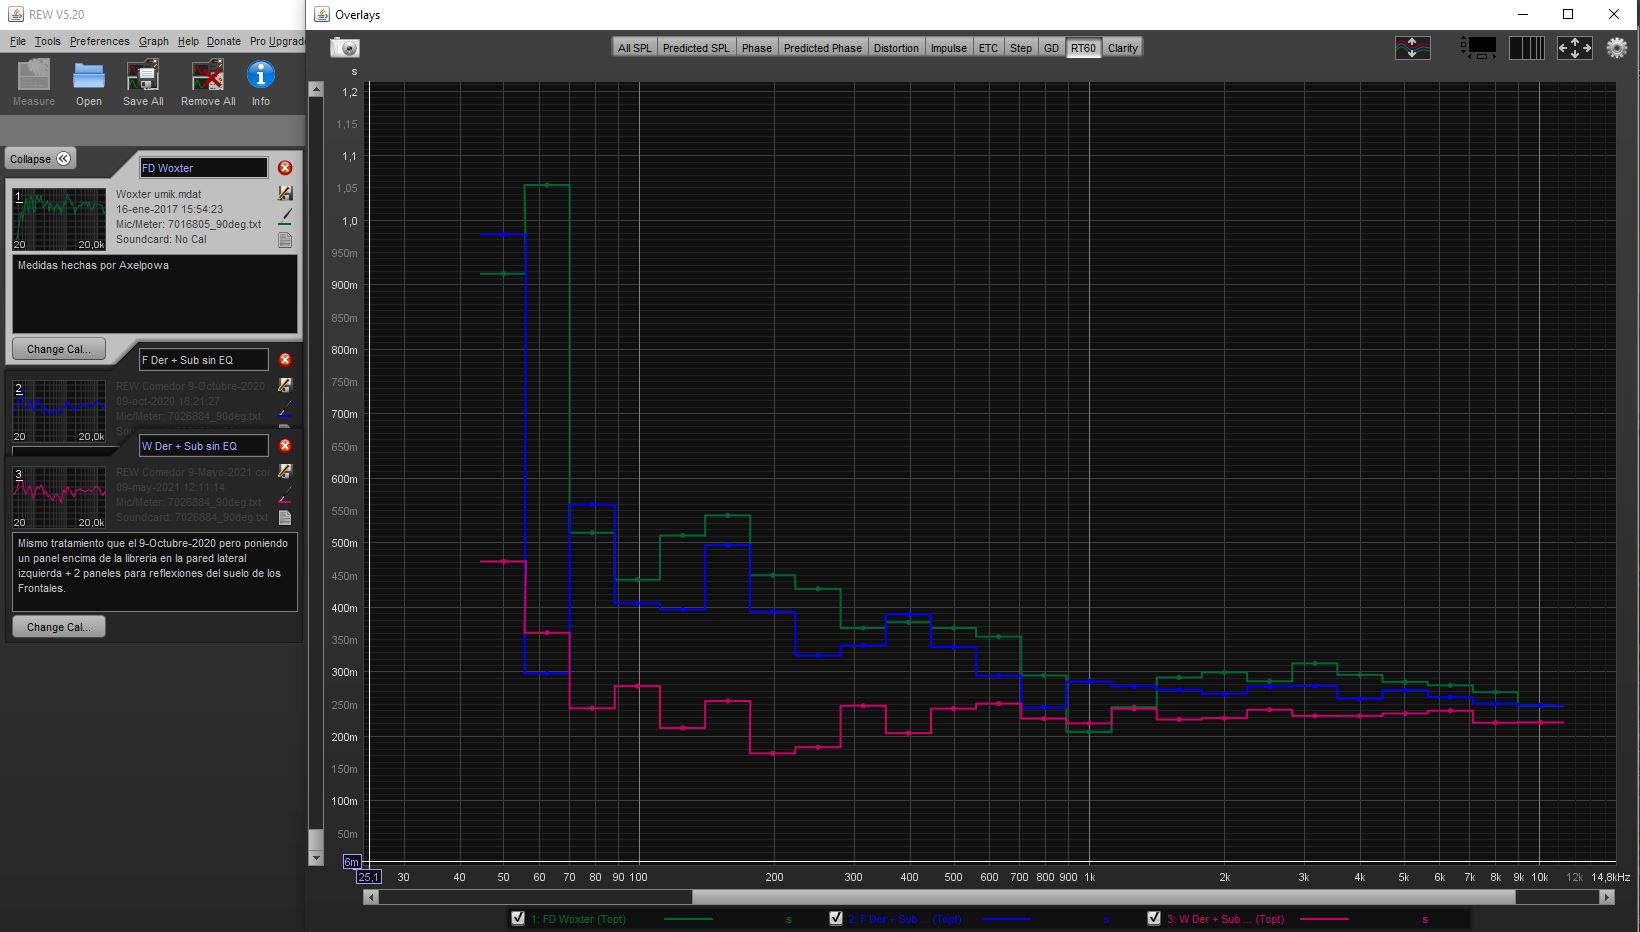Screen dimensions: 1640x932
Task: Edit the FD Woxter name field
Action: pyautogui.click(x=203, y=168)
